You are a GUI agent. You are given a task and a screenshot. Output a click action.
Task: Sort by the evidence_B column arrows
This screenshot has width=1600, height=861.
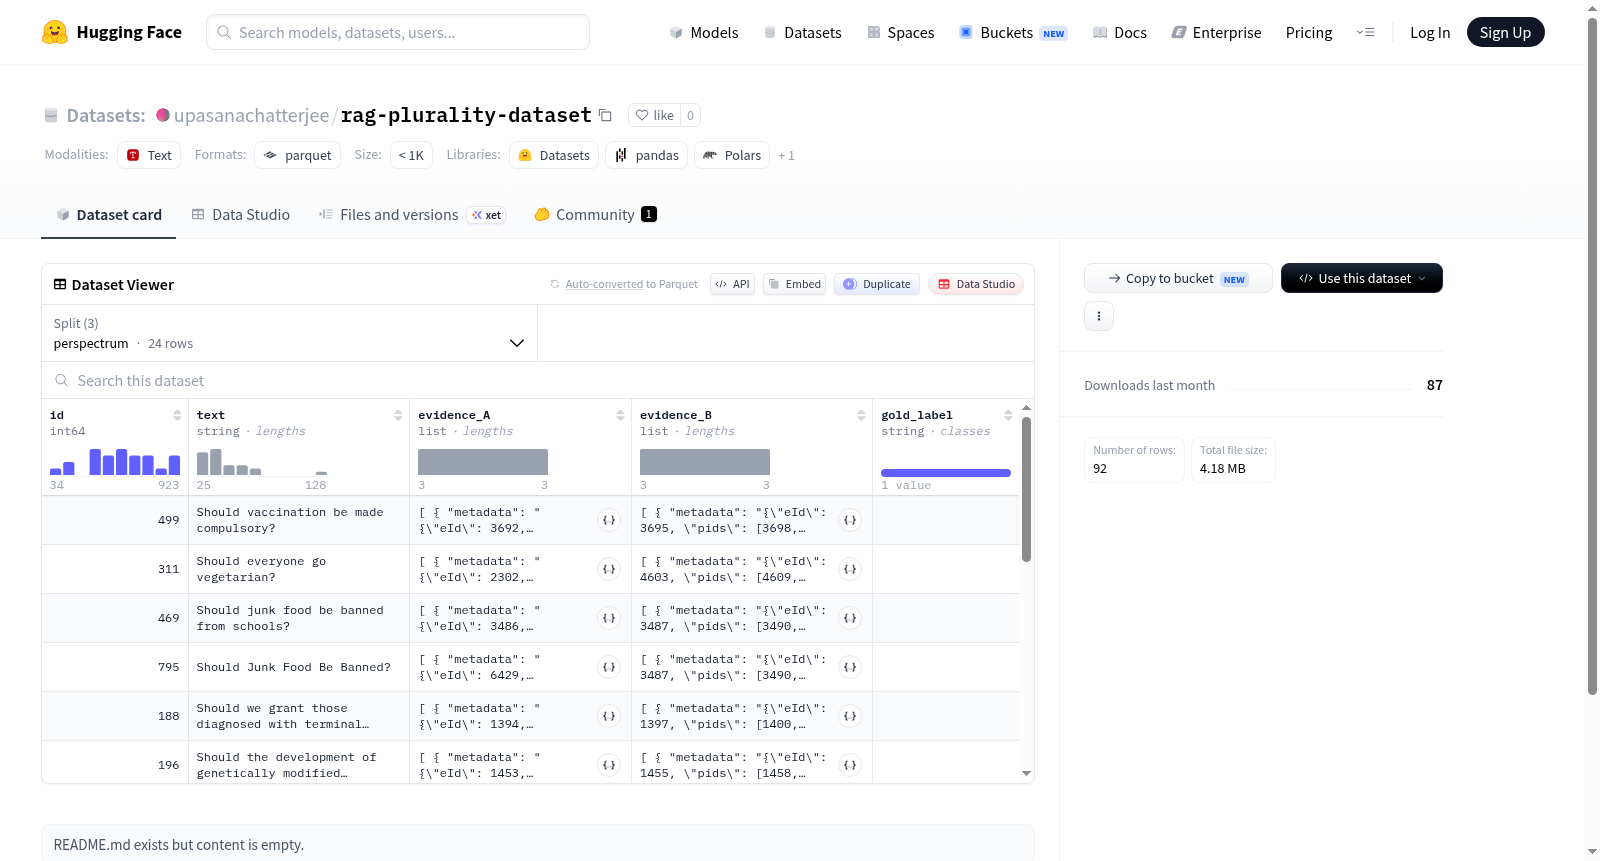coord(861,415)
